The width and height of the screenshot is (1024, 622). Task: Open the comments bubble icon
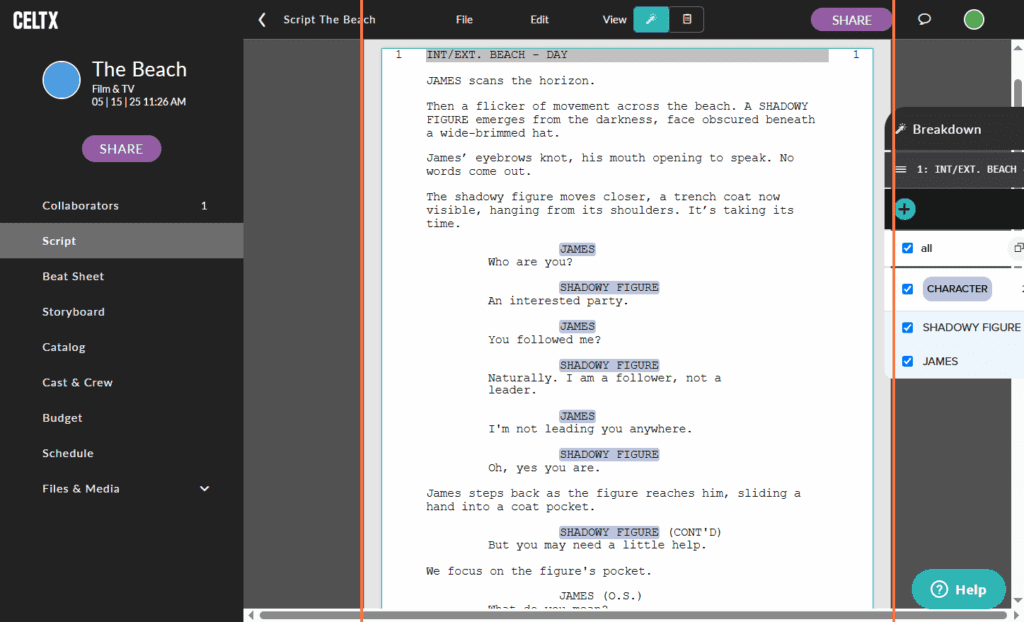[x=923, y=19]
